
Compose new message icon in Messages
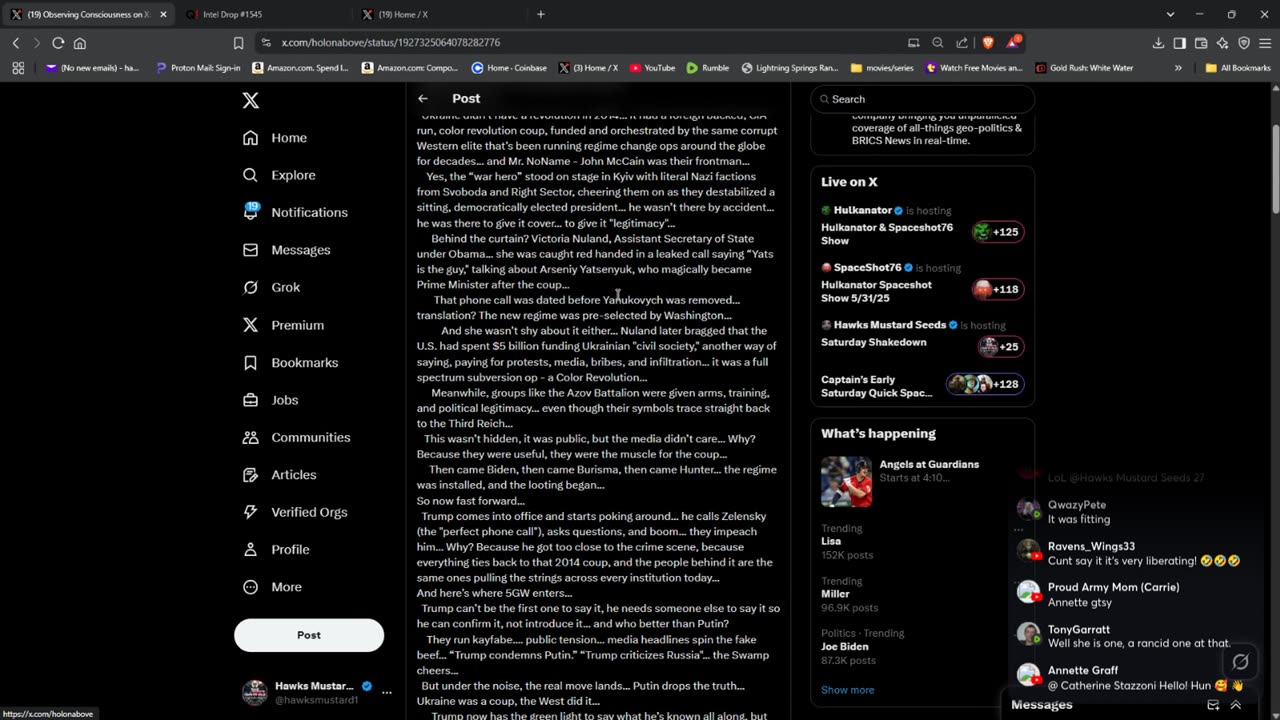coord(1213,705)
